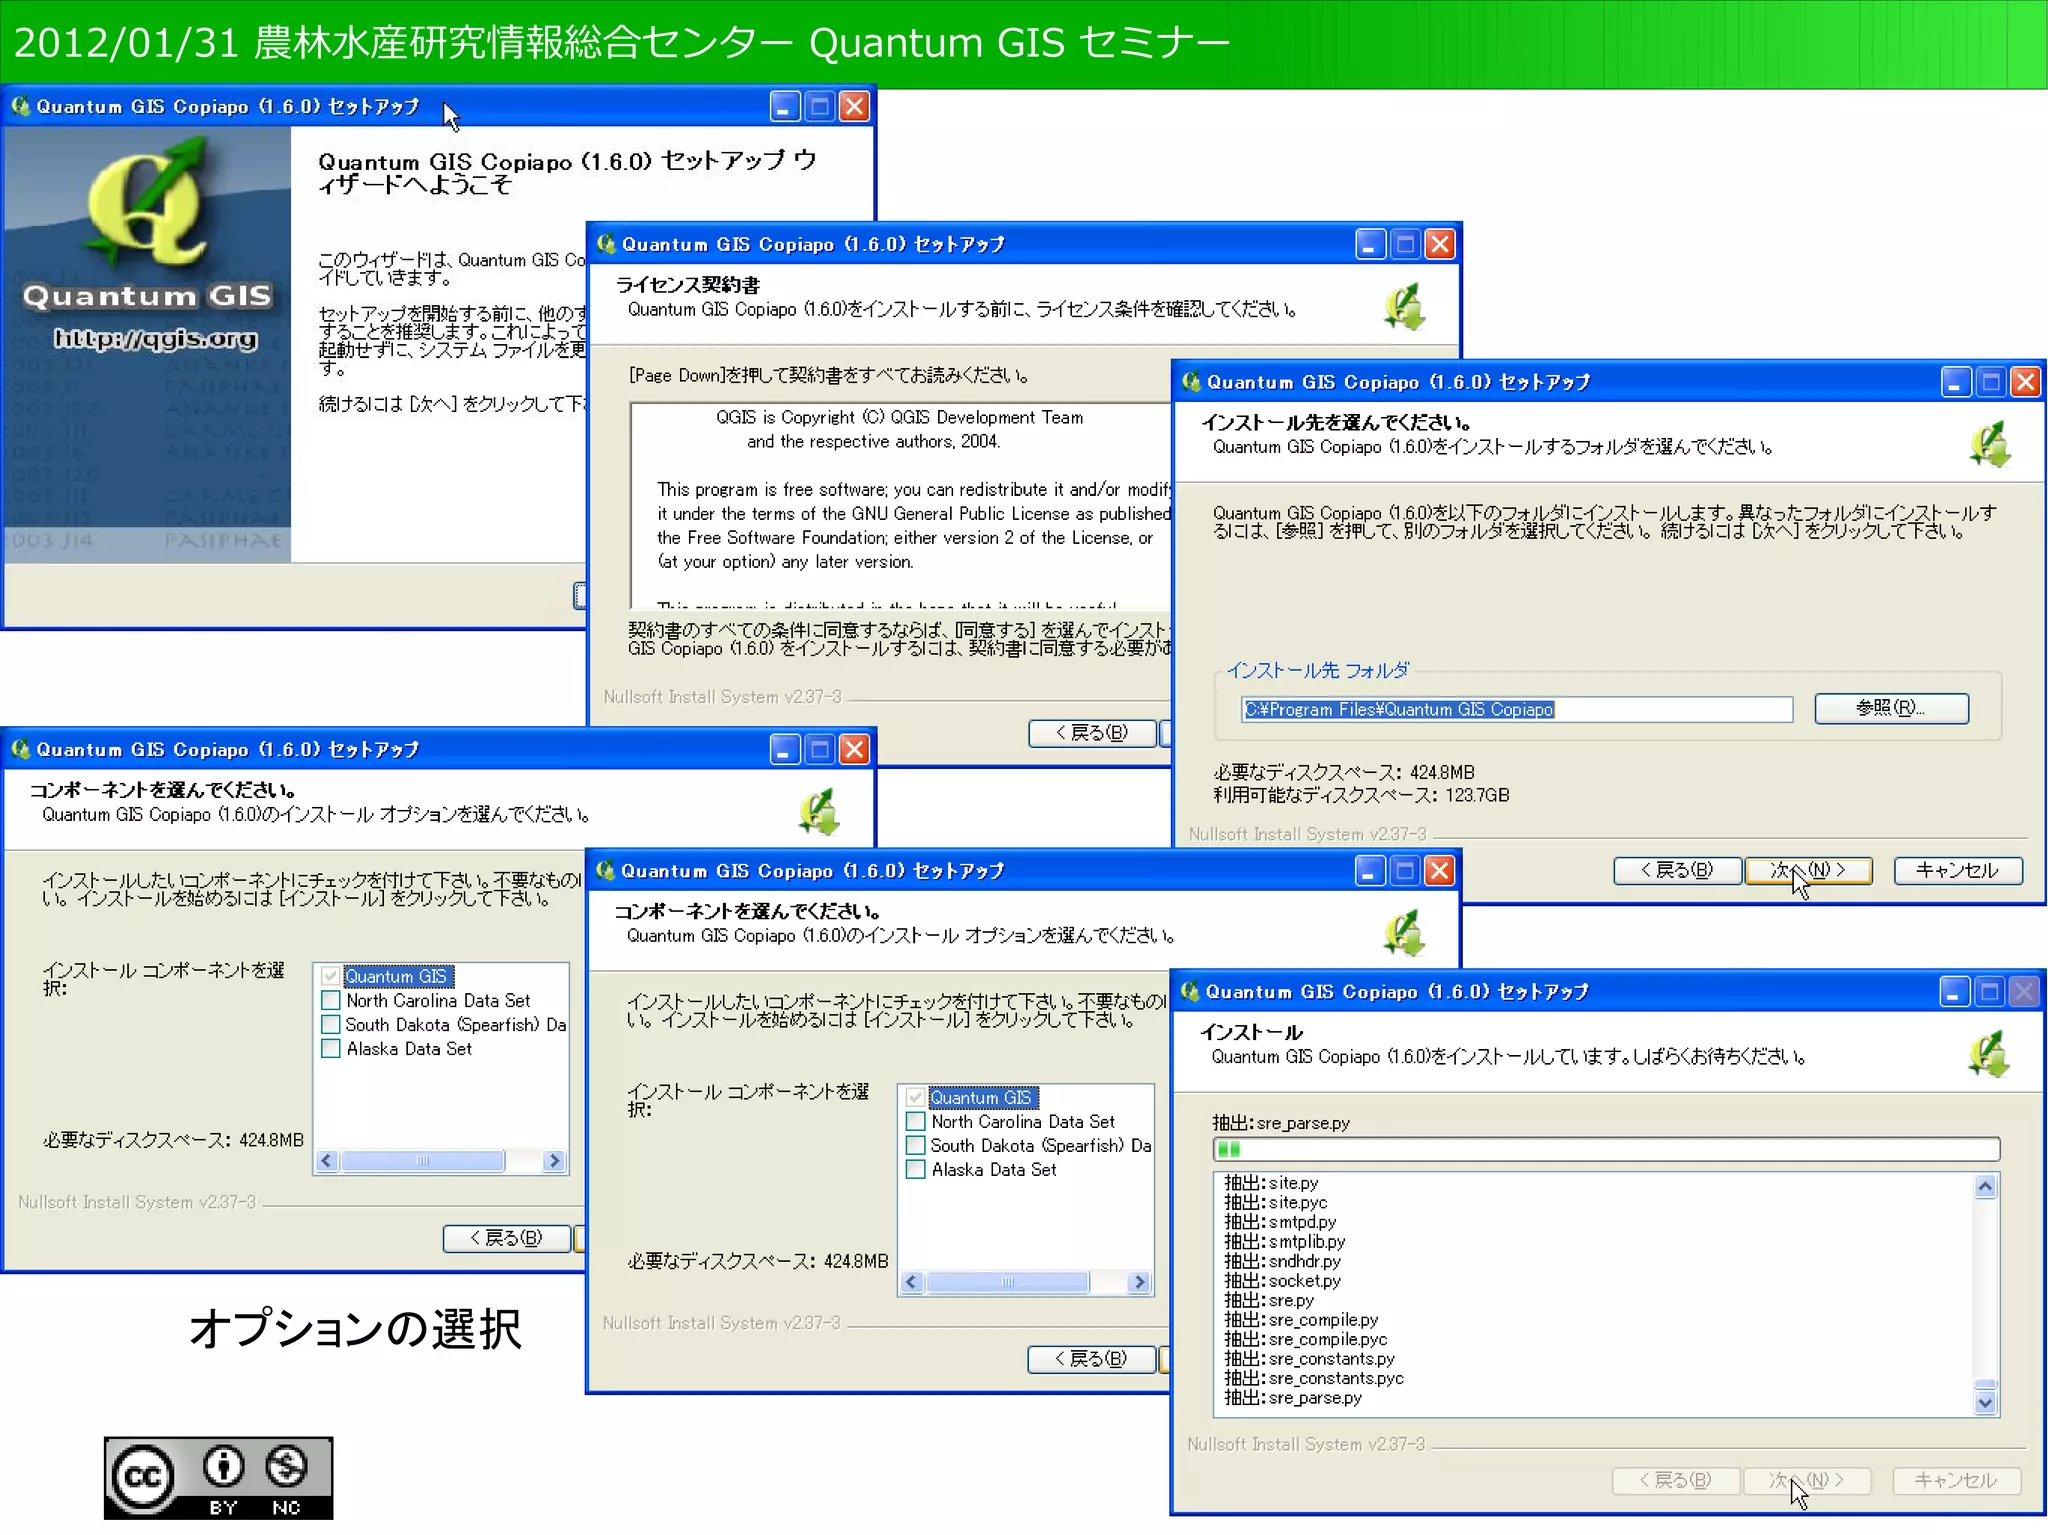Click the Creative Commons CC icon
Screen dimensions: 2048x1535
pos(143,1476)
